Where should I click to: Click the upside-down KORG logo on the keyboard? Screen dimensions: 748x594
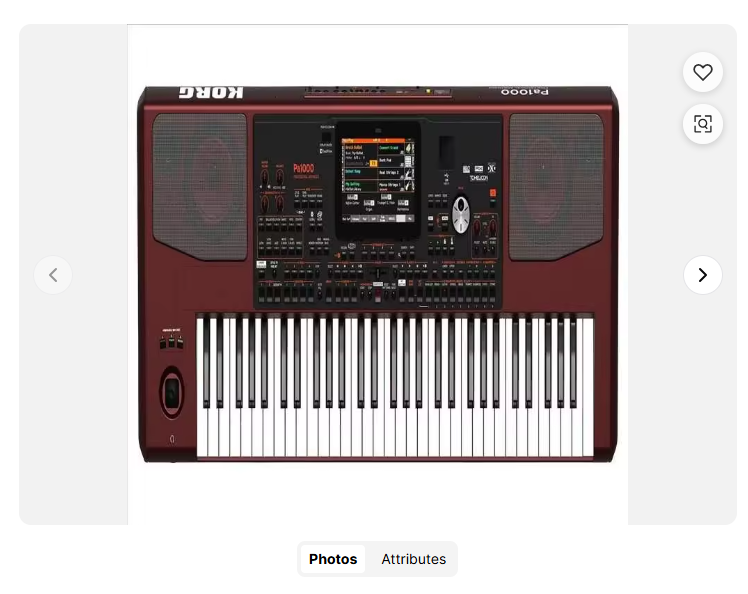coord(211,93)
